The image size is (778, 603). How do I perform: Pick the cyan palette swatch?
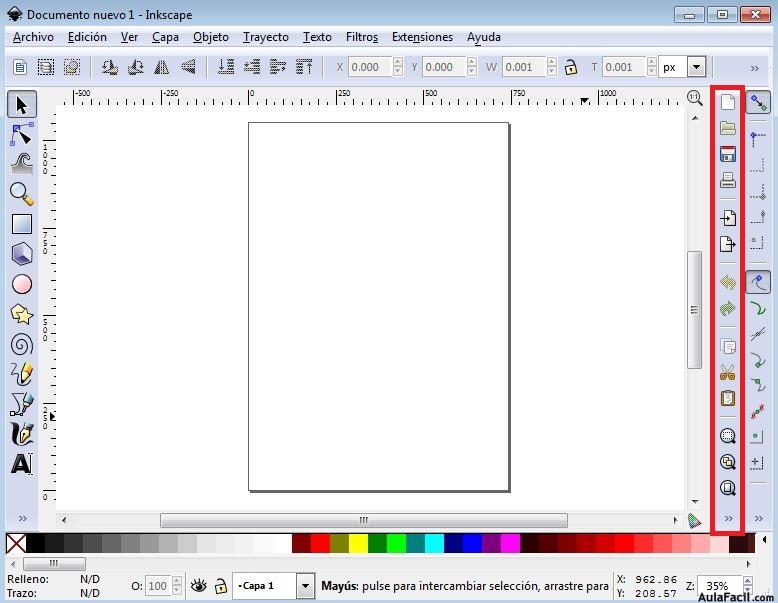tap(435, 543)
